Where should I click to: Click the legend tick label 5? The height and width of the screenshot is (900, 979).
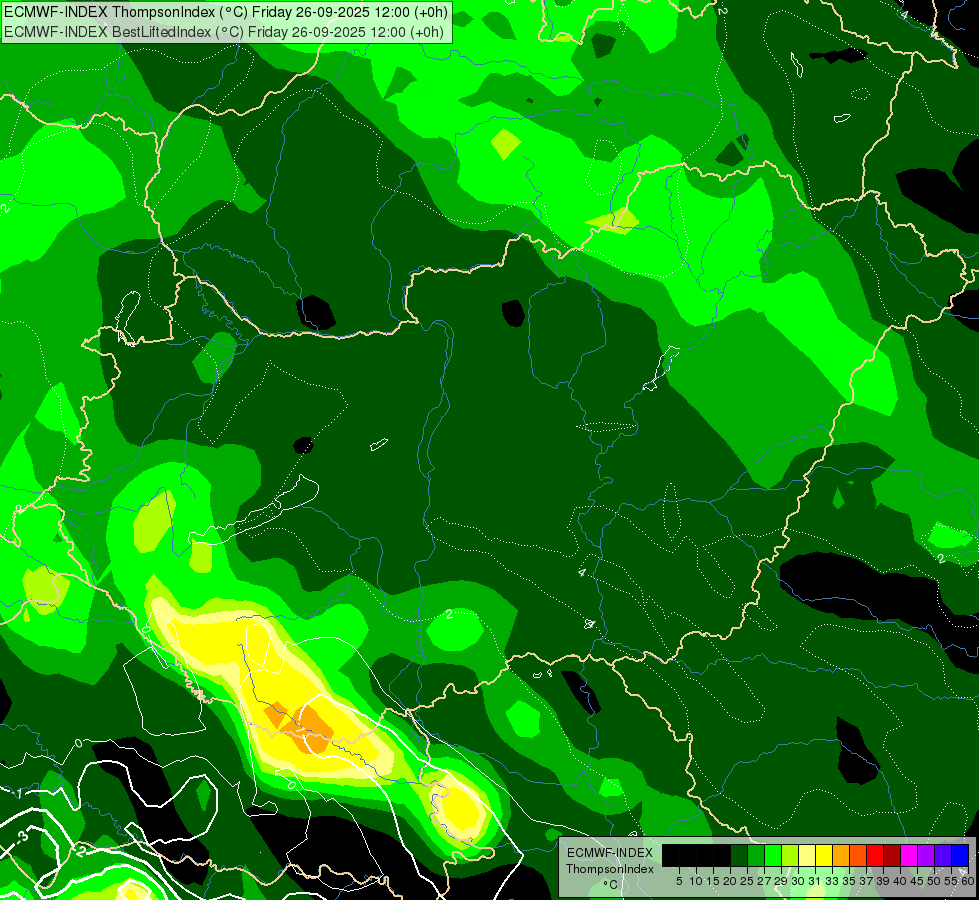point(679,881)
